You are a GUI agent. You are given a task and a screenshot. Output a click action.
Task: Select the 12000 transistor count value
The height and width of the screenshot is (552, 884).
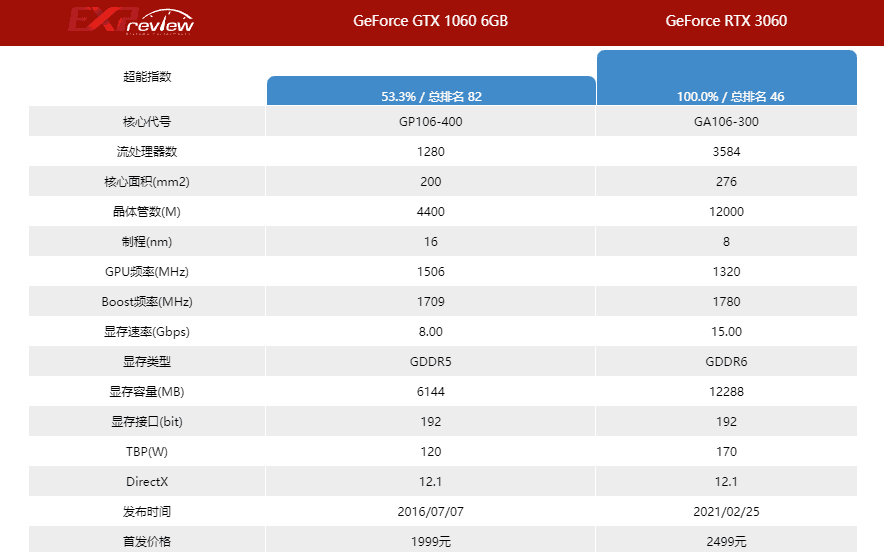pyautogui.click(x=726, y=211)
